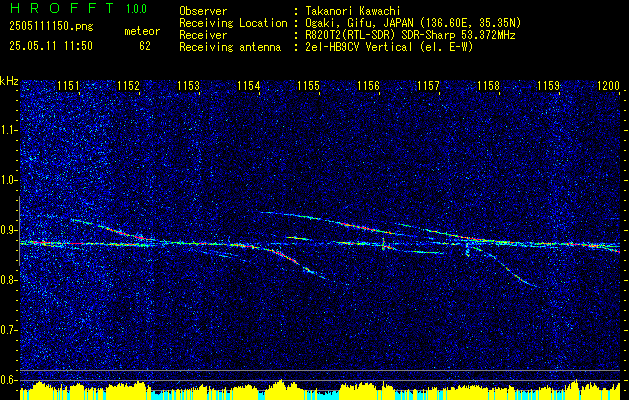Click the meteor count 62

point(145,46)
